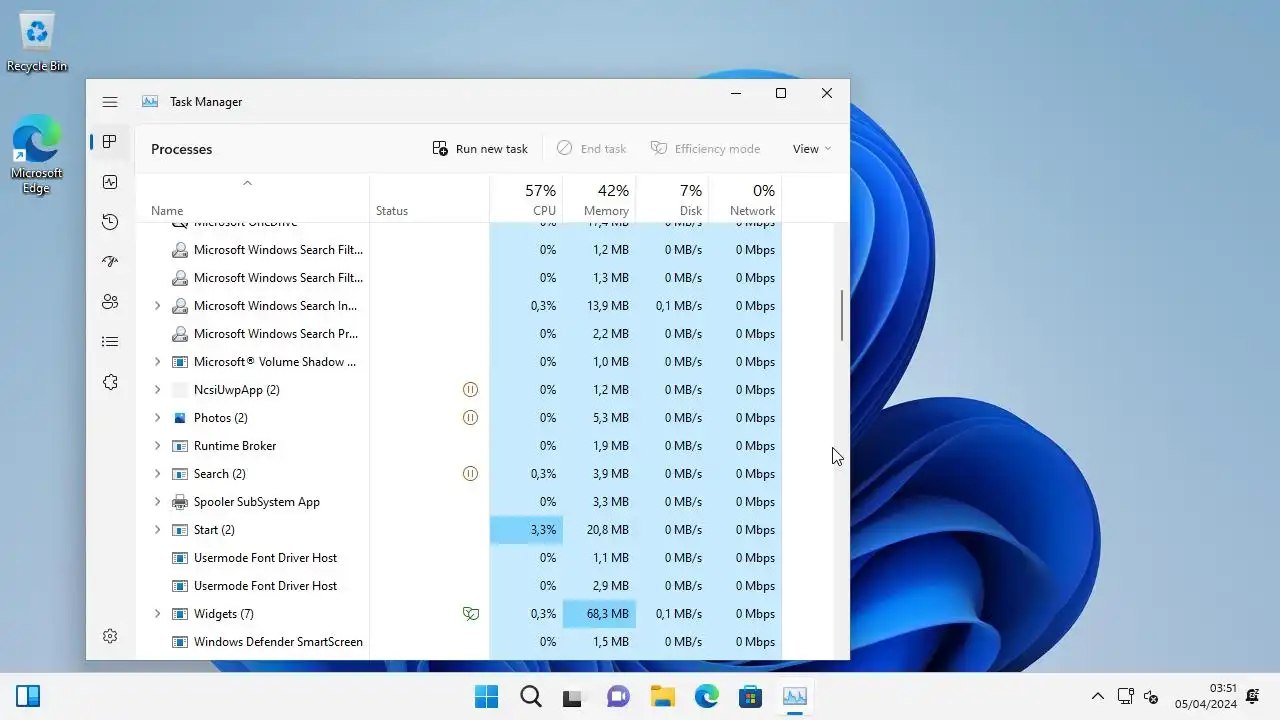1280x720 pixels.
Task: Open the Users sidebar icon
Action: click(x=110, y=302)
